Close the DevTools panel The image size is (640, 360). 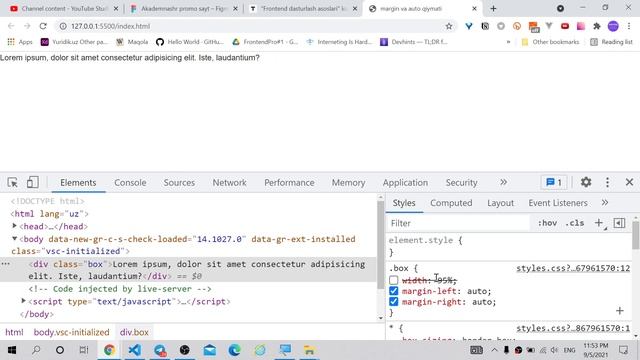(x=629, y=182)
